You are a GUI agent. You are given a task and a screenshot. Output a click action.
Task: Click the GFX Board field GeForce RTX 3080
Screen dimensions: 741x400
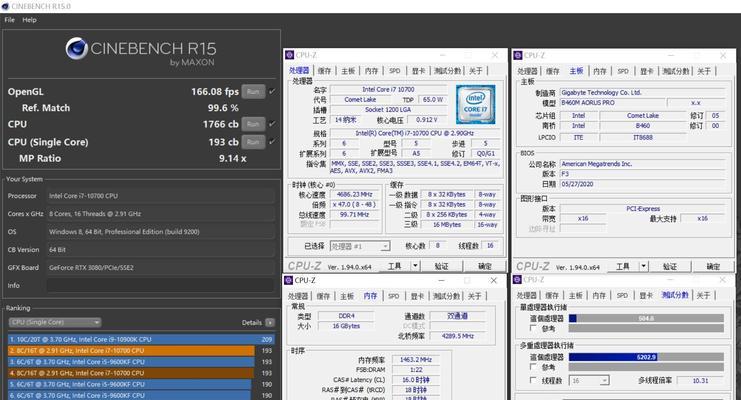click(160, 267)
